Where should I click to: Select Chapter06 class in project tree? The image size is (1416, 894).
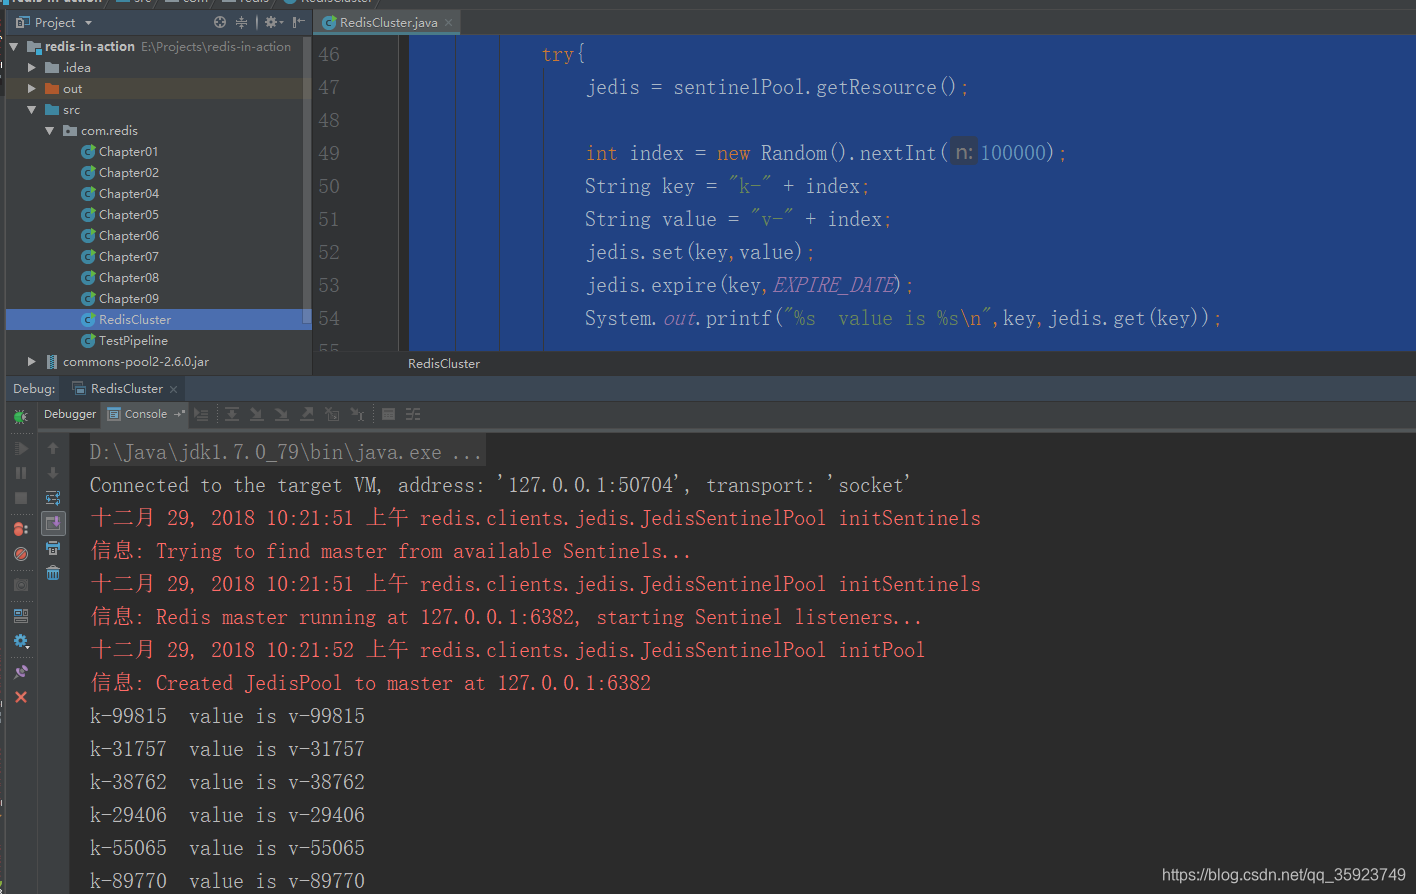[128, 236]
